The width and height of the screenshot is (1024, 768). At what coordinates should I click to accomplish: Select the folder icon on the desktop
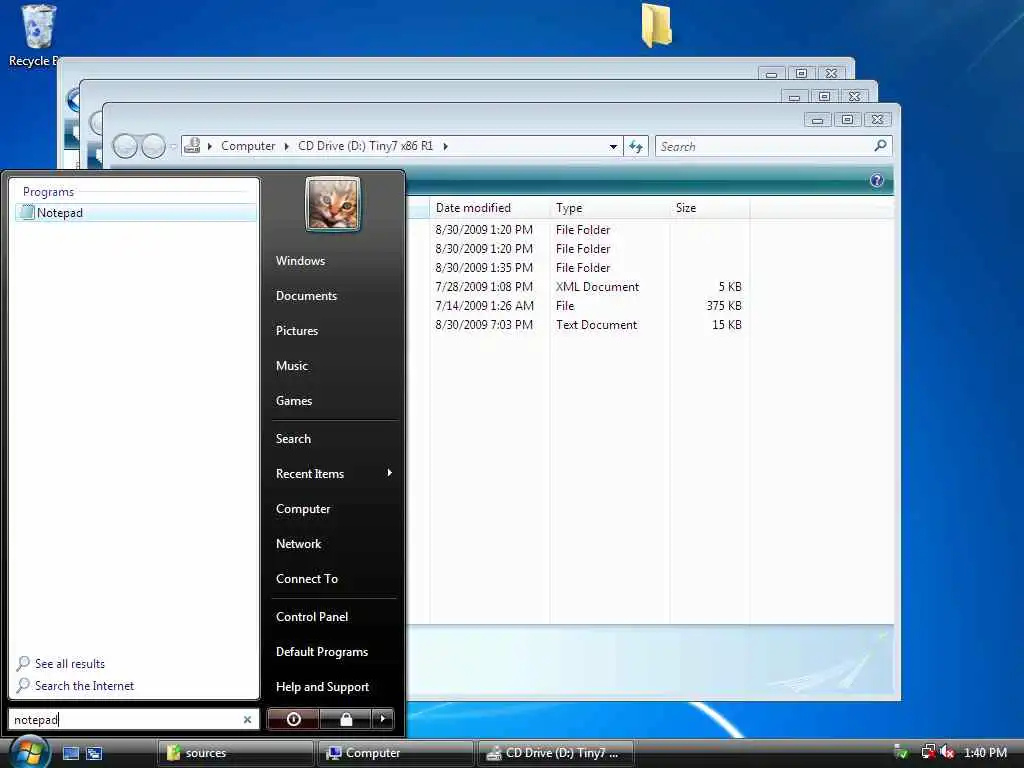656,25
